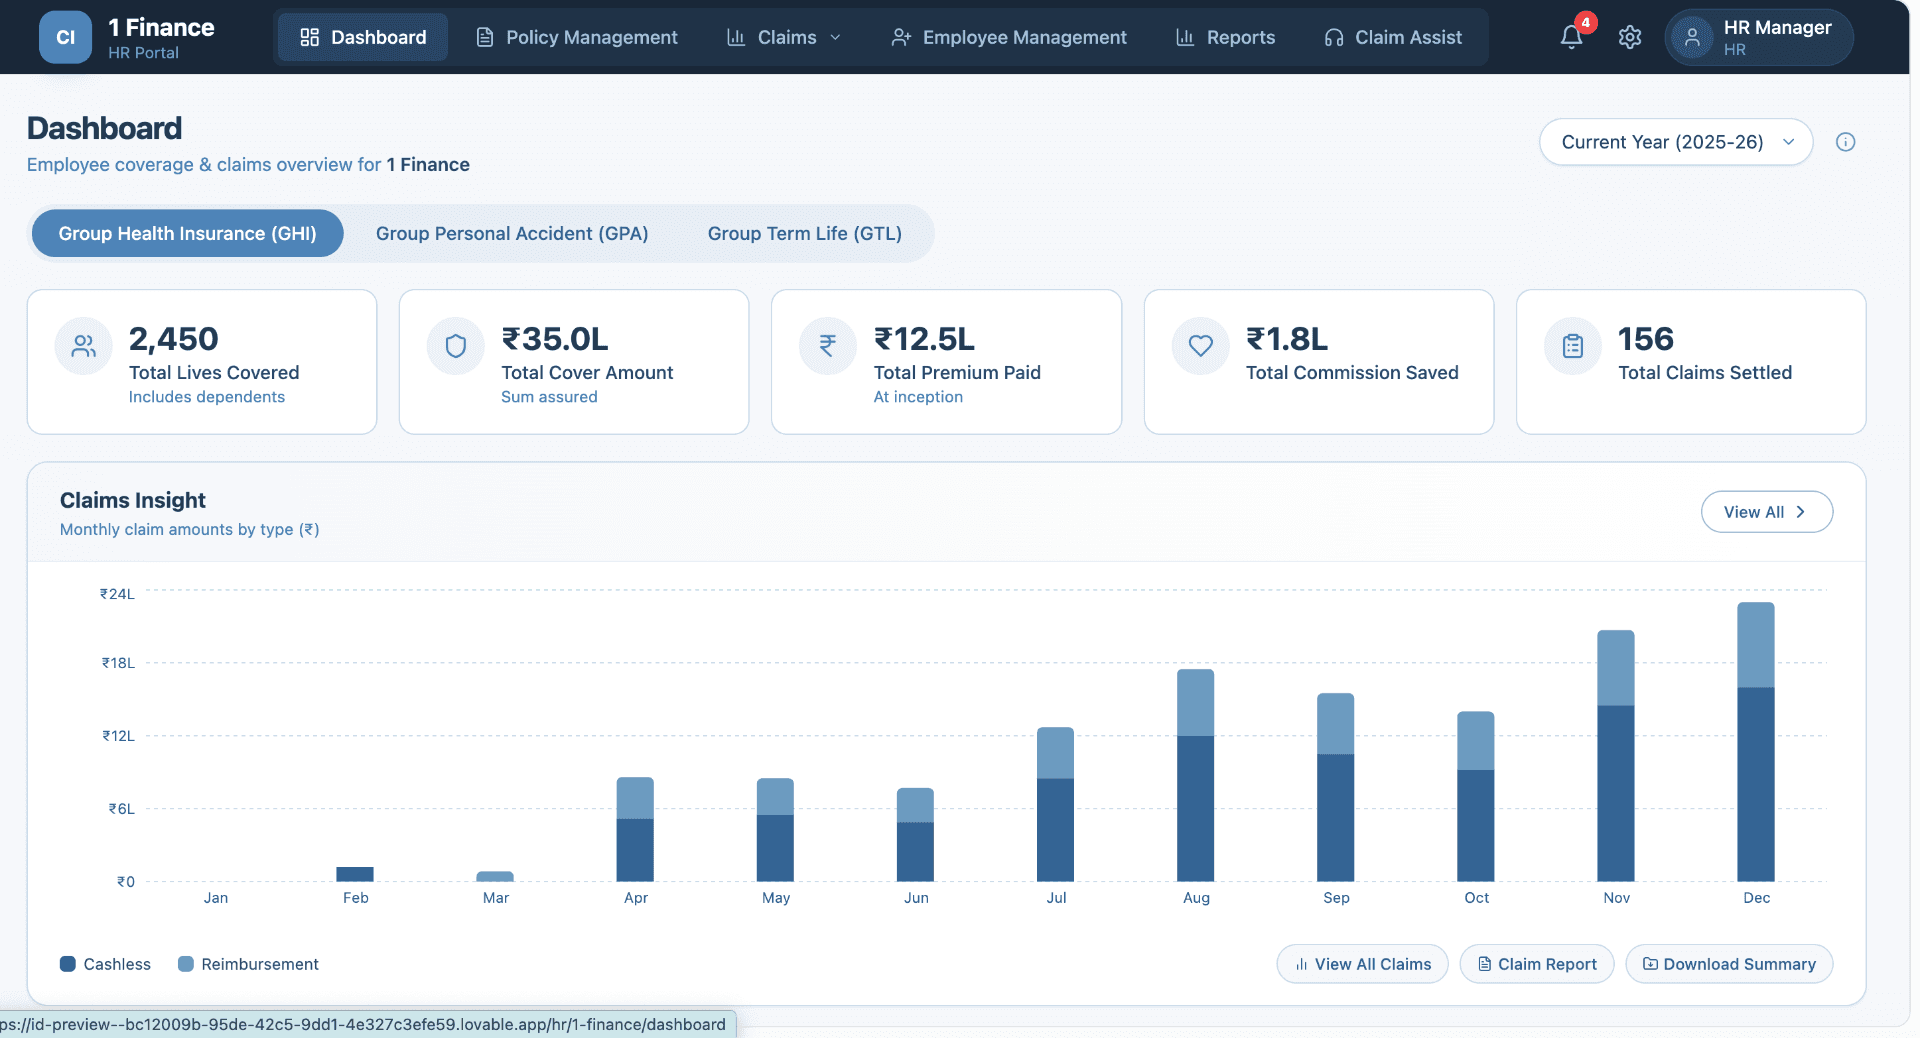The image size is (1920, 1038).
Task: Open notifications bell icon
Action: pos(1571,38)
